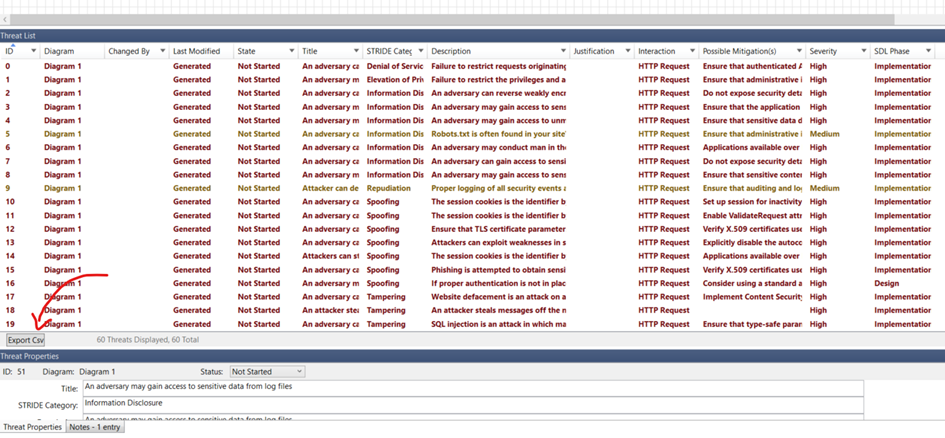
Task: Open the Interaction column filter arrow
Action: point(691,51)
